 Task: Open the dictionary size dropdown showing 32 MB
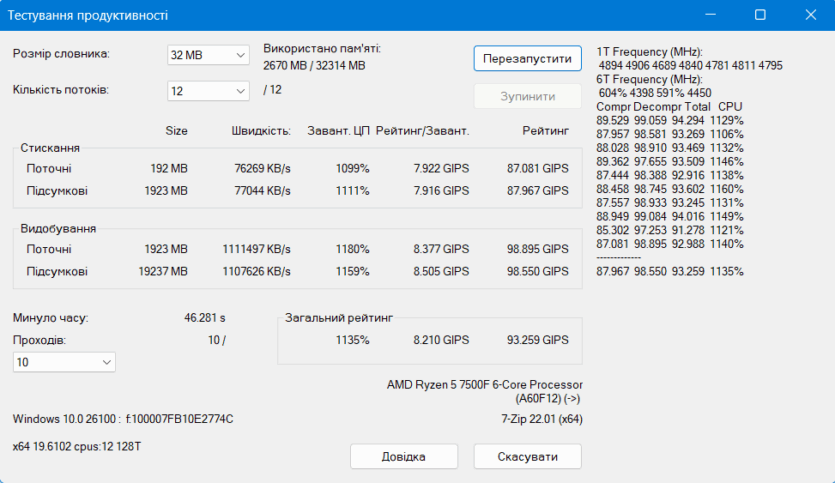(x=208, y=55)
